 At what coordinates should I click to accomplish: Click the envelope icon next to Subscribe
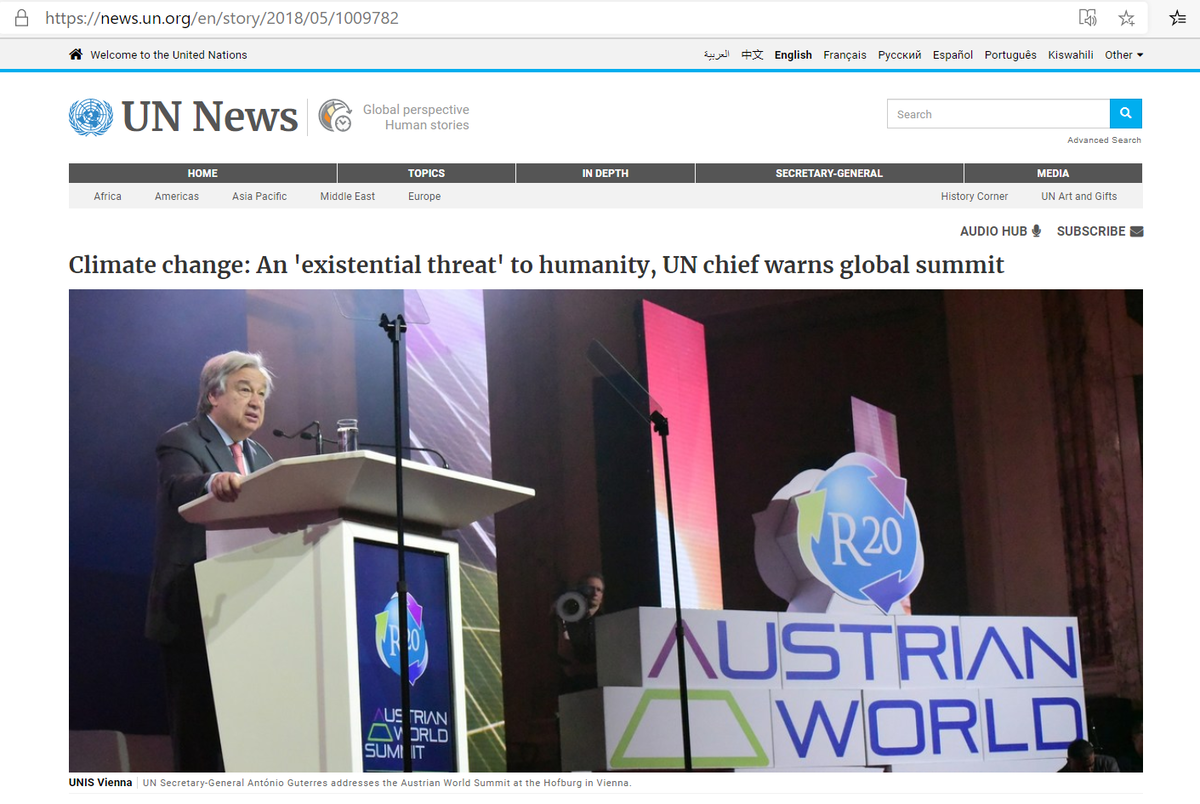click(x=1136, y=231)
